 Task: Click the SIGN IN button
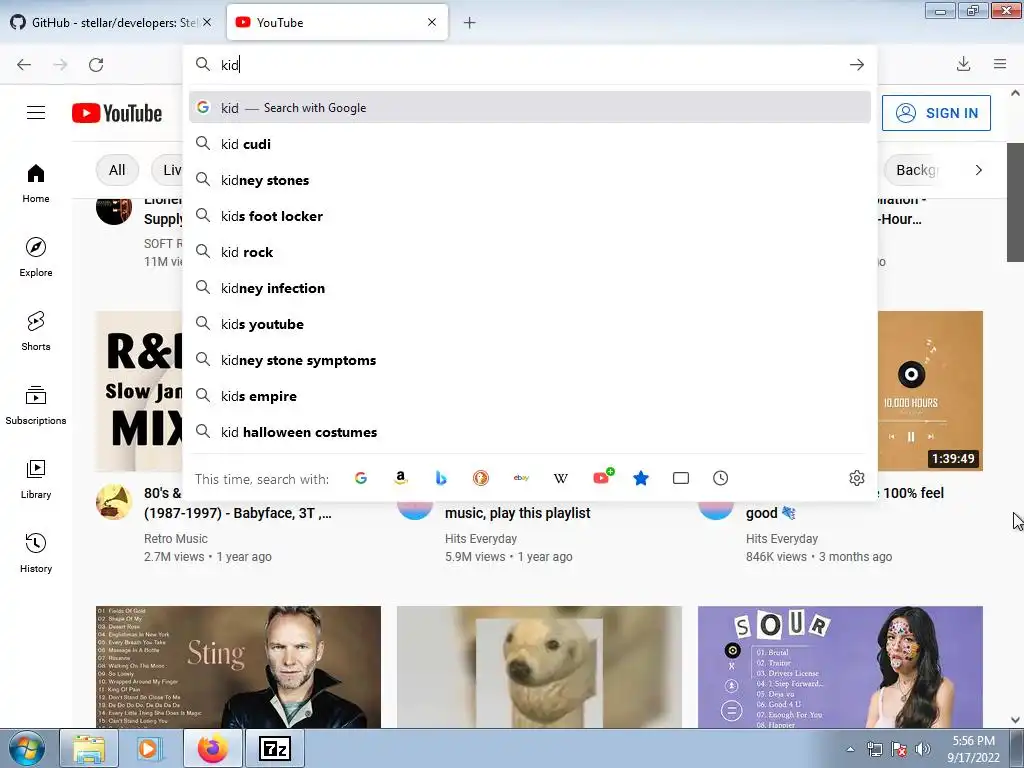pos(936,113)
